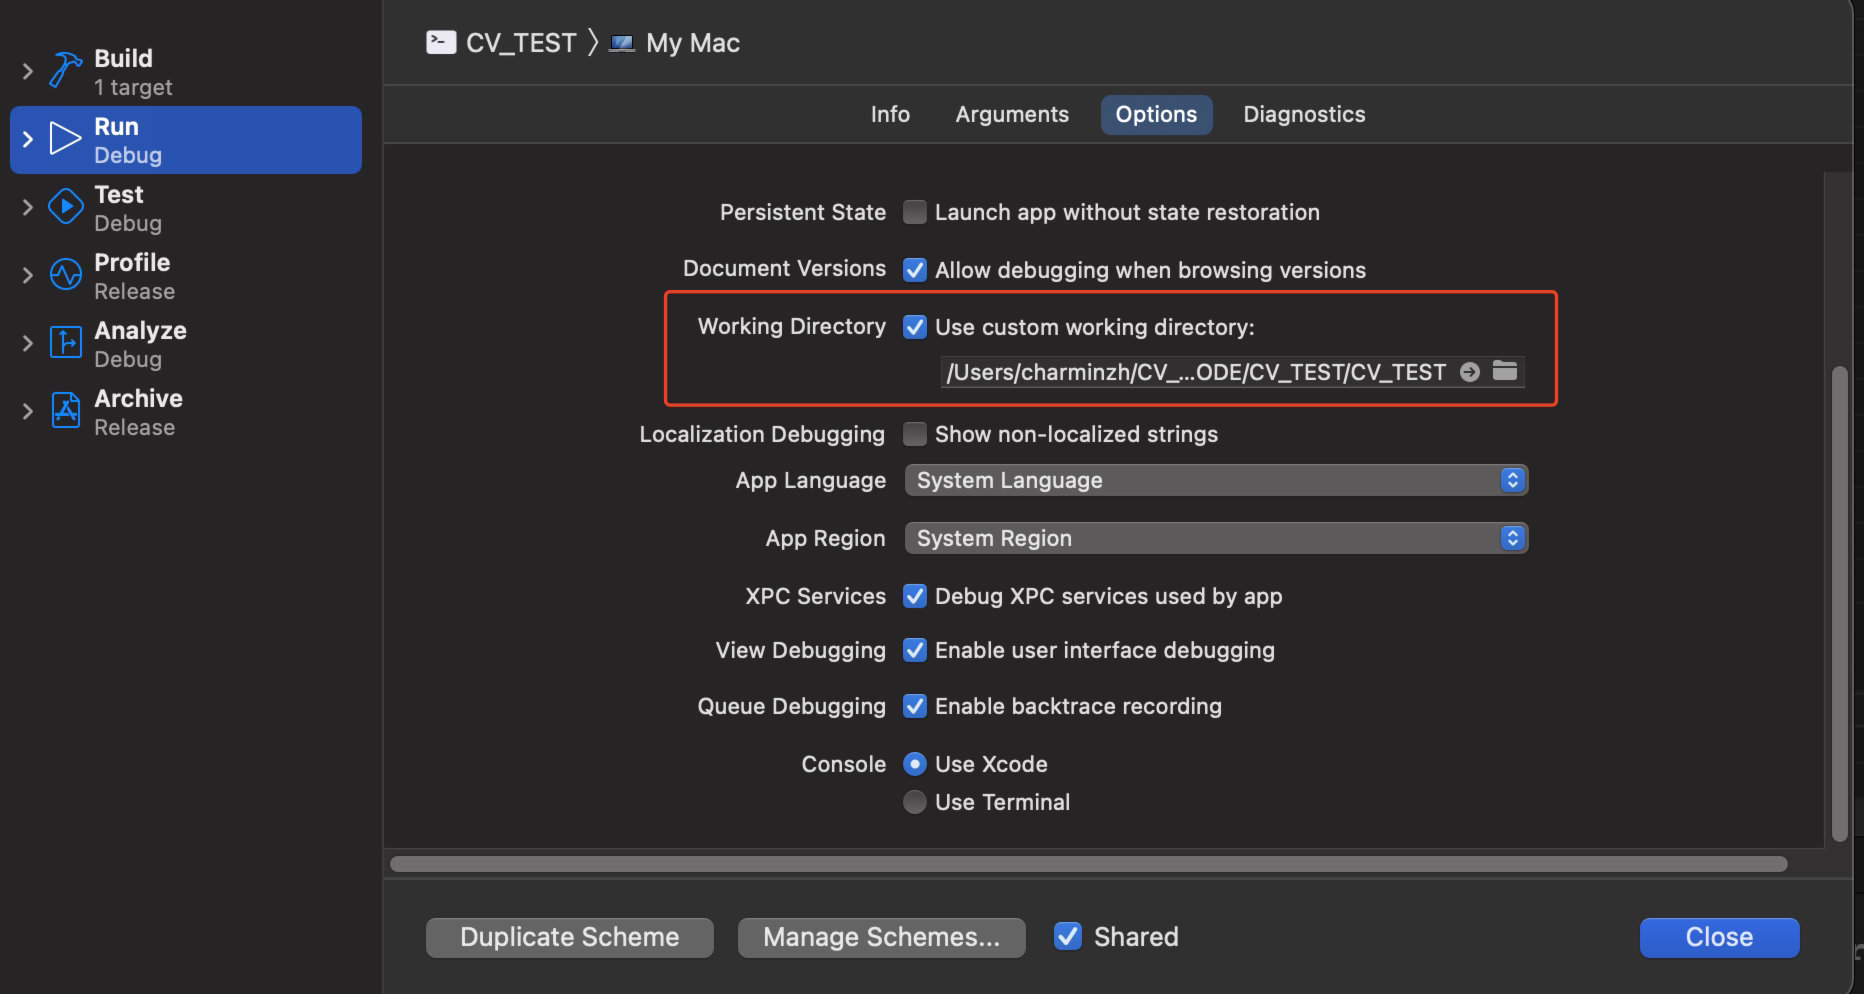
Task: Click the CV_TEST scheme breadcrumb
Action: [x=521, y=43]
